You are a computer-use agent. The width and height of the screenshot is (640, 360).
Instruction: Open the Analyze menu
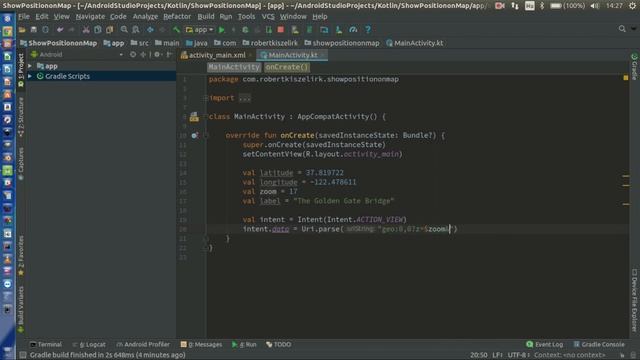click(x=145, y=17)
